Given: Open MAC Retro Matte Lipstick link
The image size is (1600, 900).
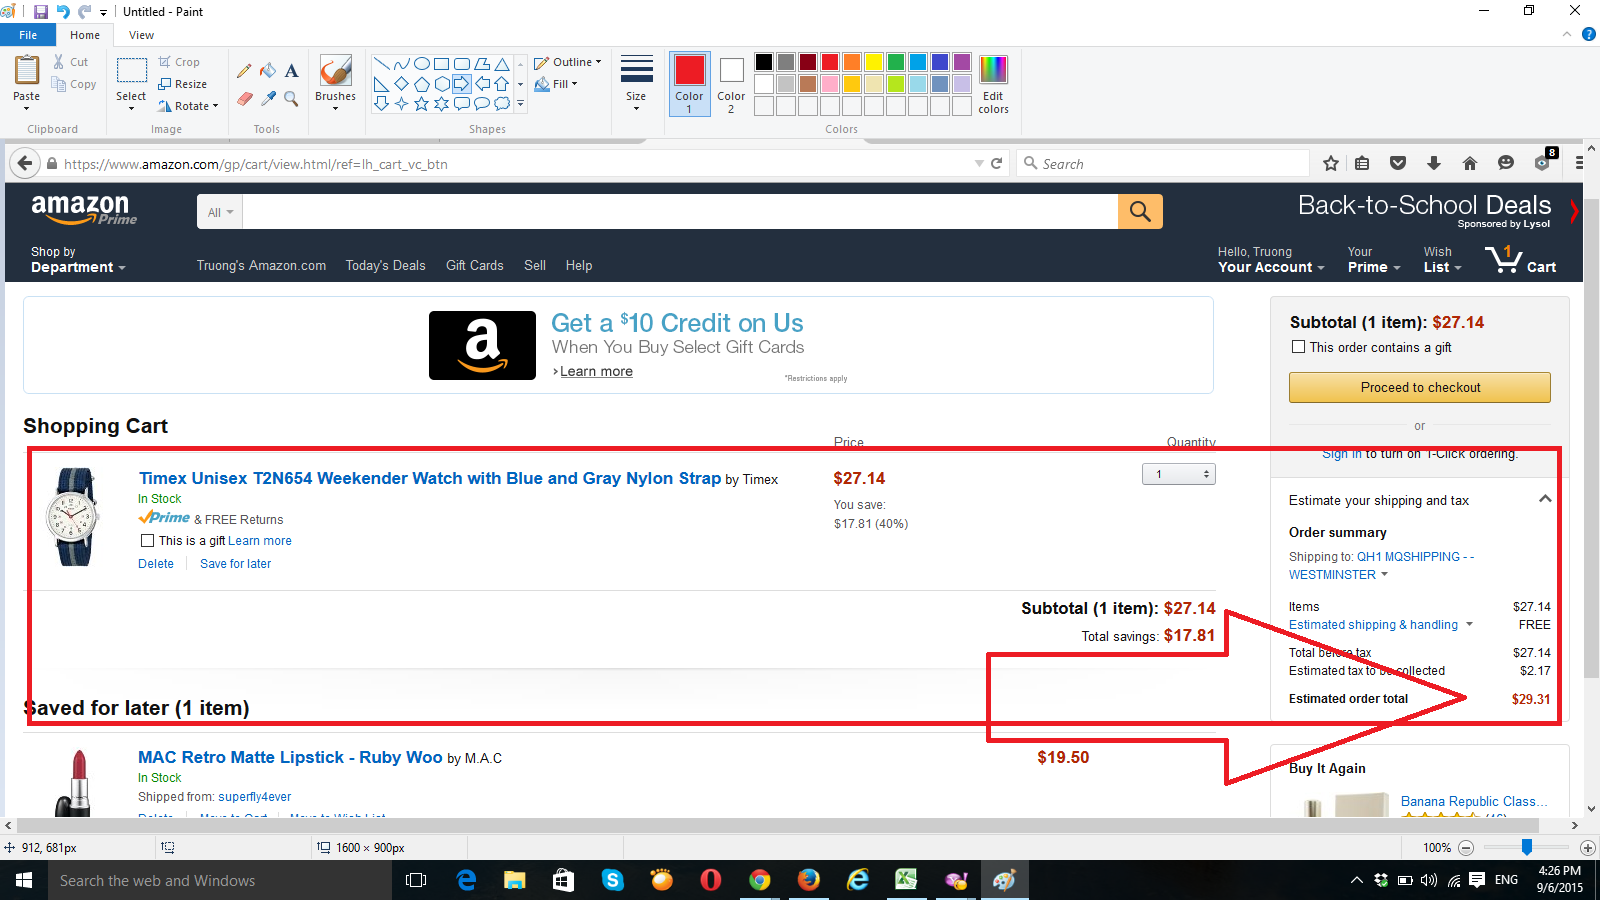Looking at the screenshot, I should click(290, 757).
